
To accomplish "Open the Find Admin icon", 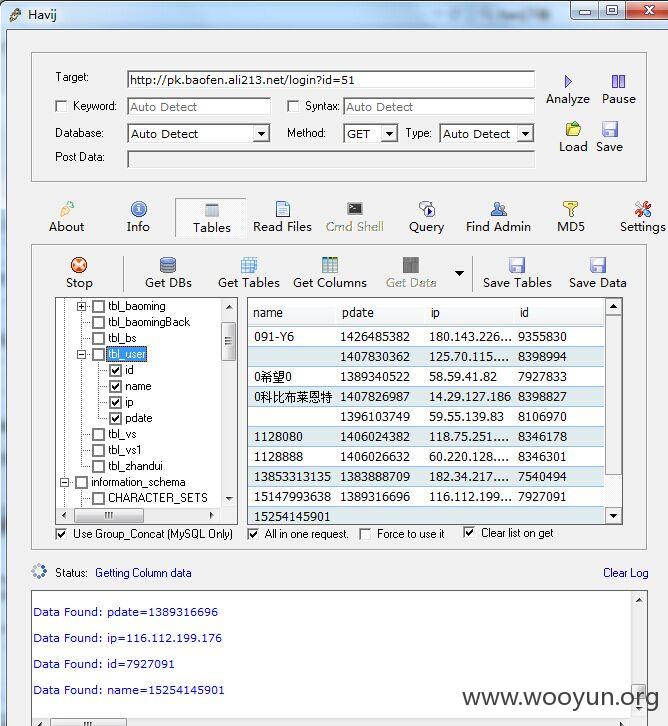I will [x=499, y=209].
